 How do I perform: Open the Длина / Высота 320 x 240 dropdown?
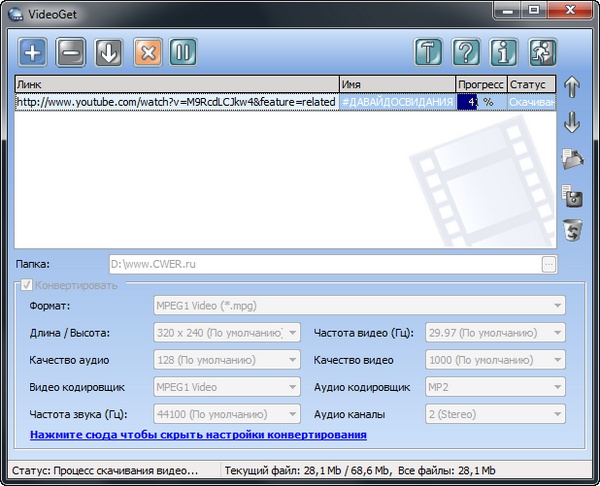pos(226,332)
